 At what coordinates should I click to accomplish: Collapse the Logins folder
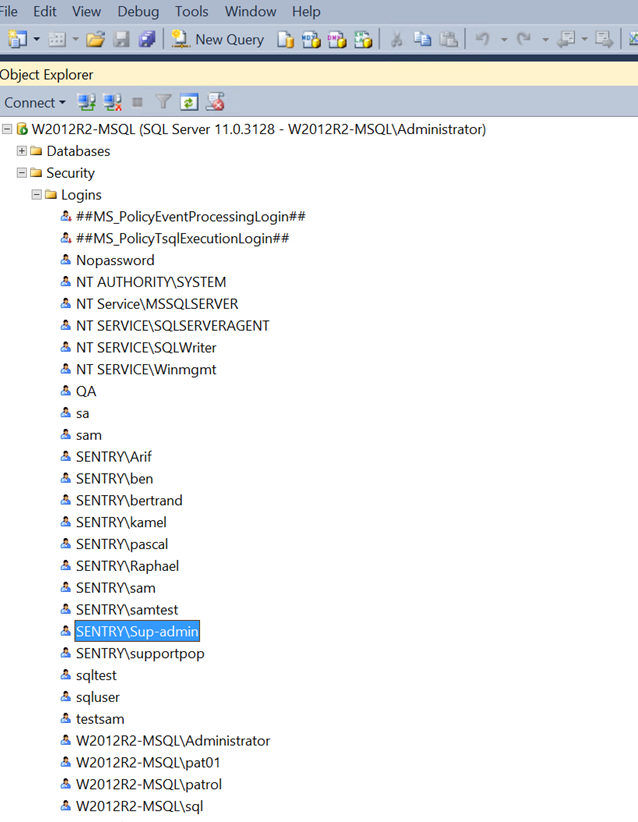(x=36, y=194)
